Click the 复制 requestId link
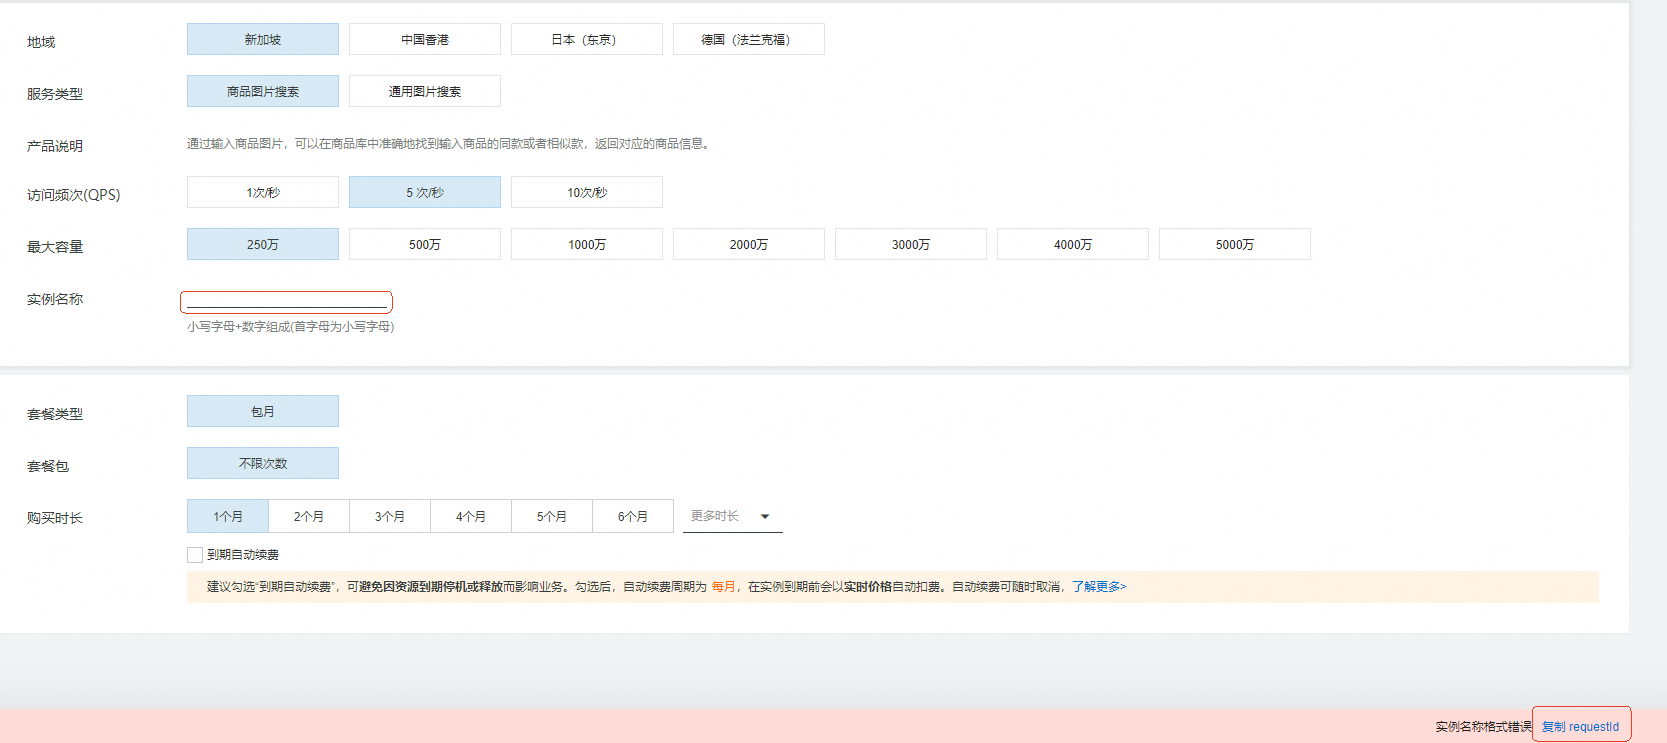 (x=1581, y=727)
